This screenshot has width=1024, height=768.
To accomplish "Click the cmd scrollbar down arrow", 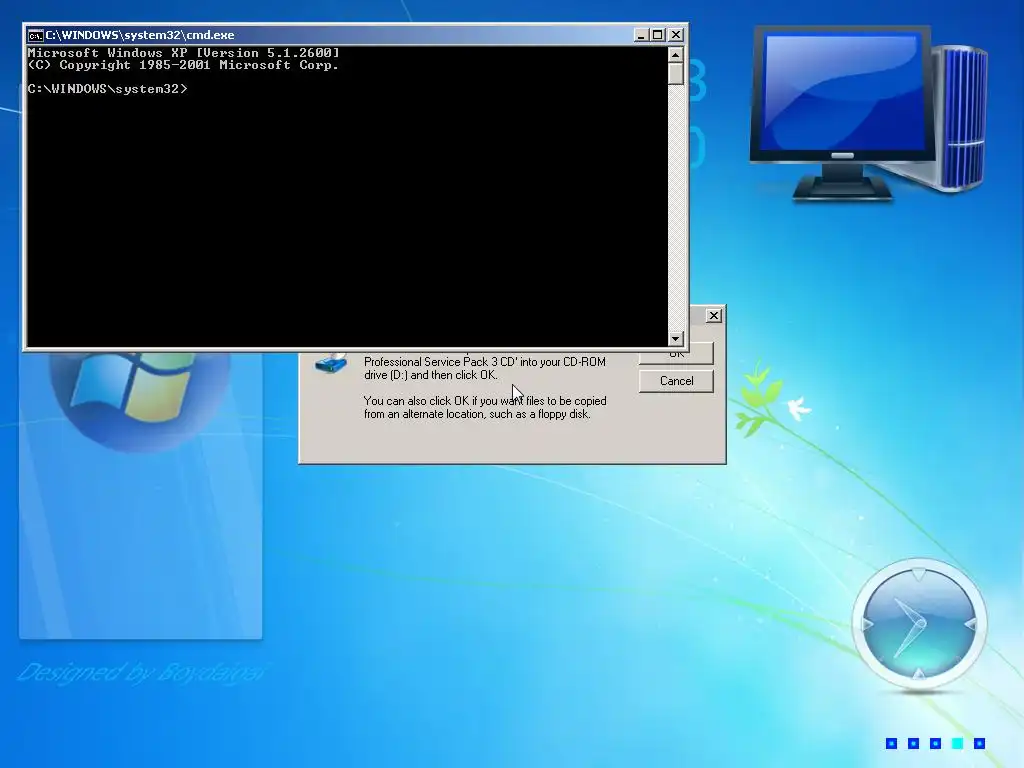I will click(x=675, y=338).
